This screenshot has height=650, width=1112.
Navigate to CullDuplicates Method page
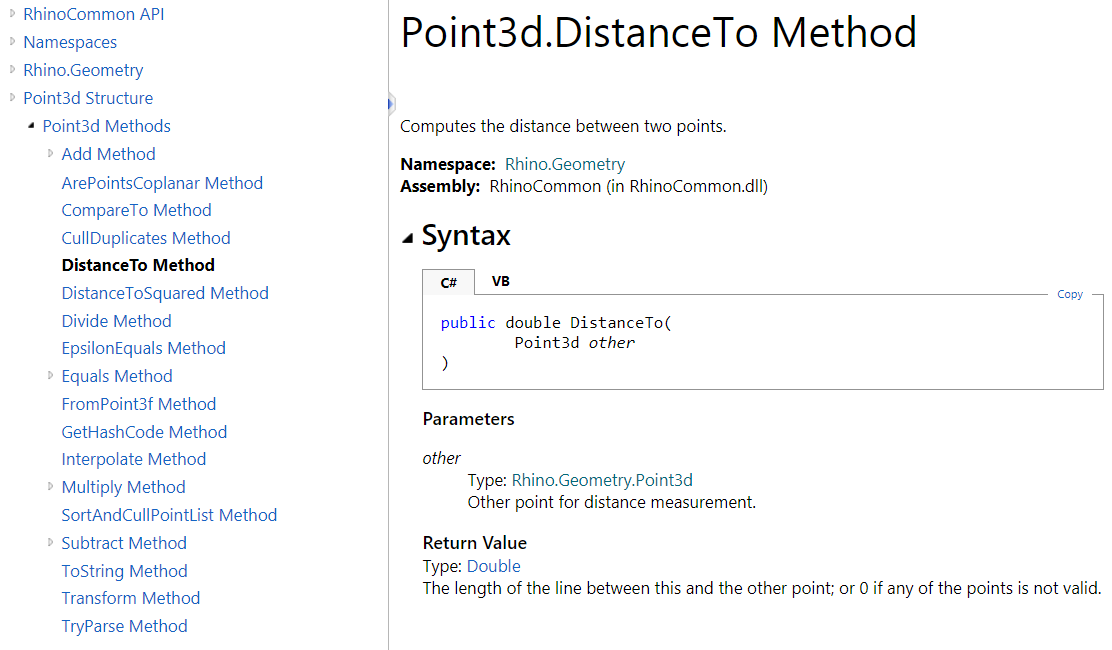(x=146, y=238)
